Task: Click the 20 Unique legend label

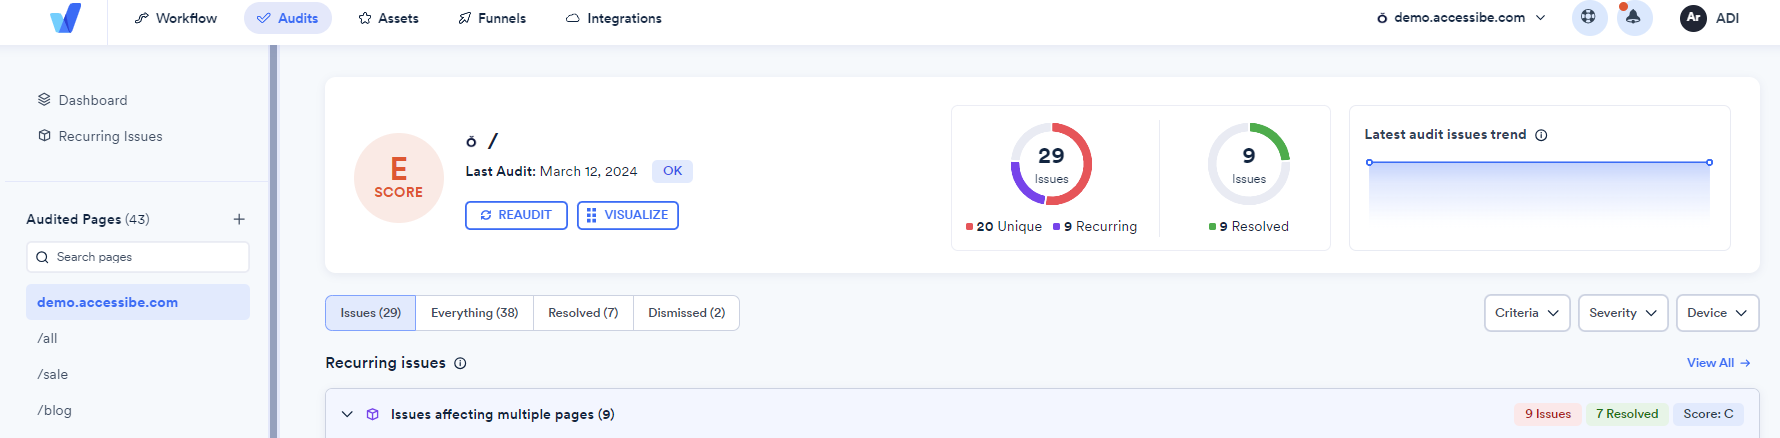Action: 1004,227
